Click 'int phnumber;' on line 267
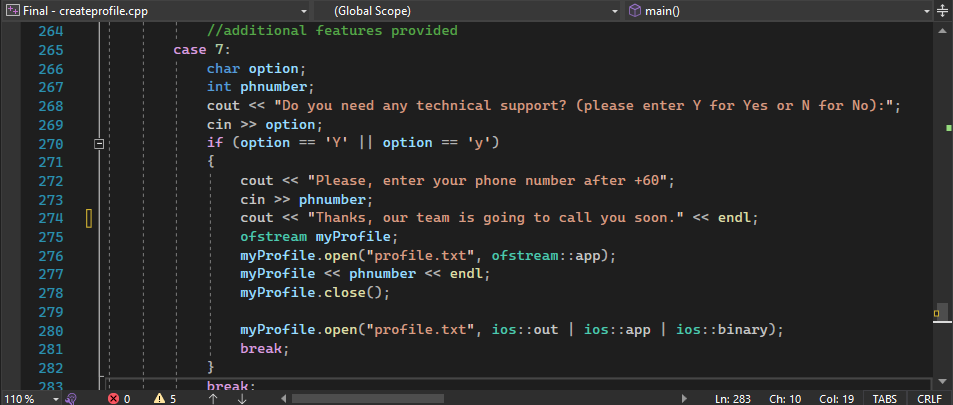This screenshot has height=405, width=953. click(x=261, y=87)
